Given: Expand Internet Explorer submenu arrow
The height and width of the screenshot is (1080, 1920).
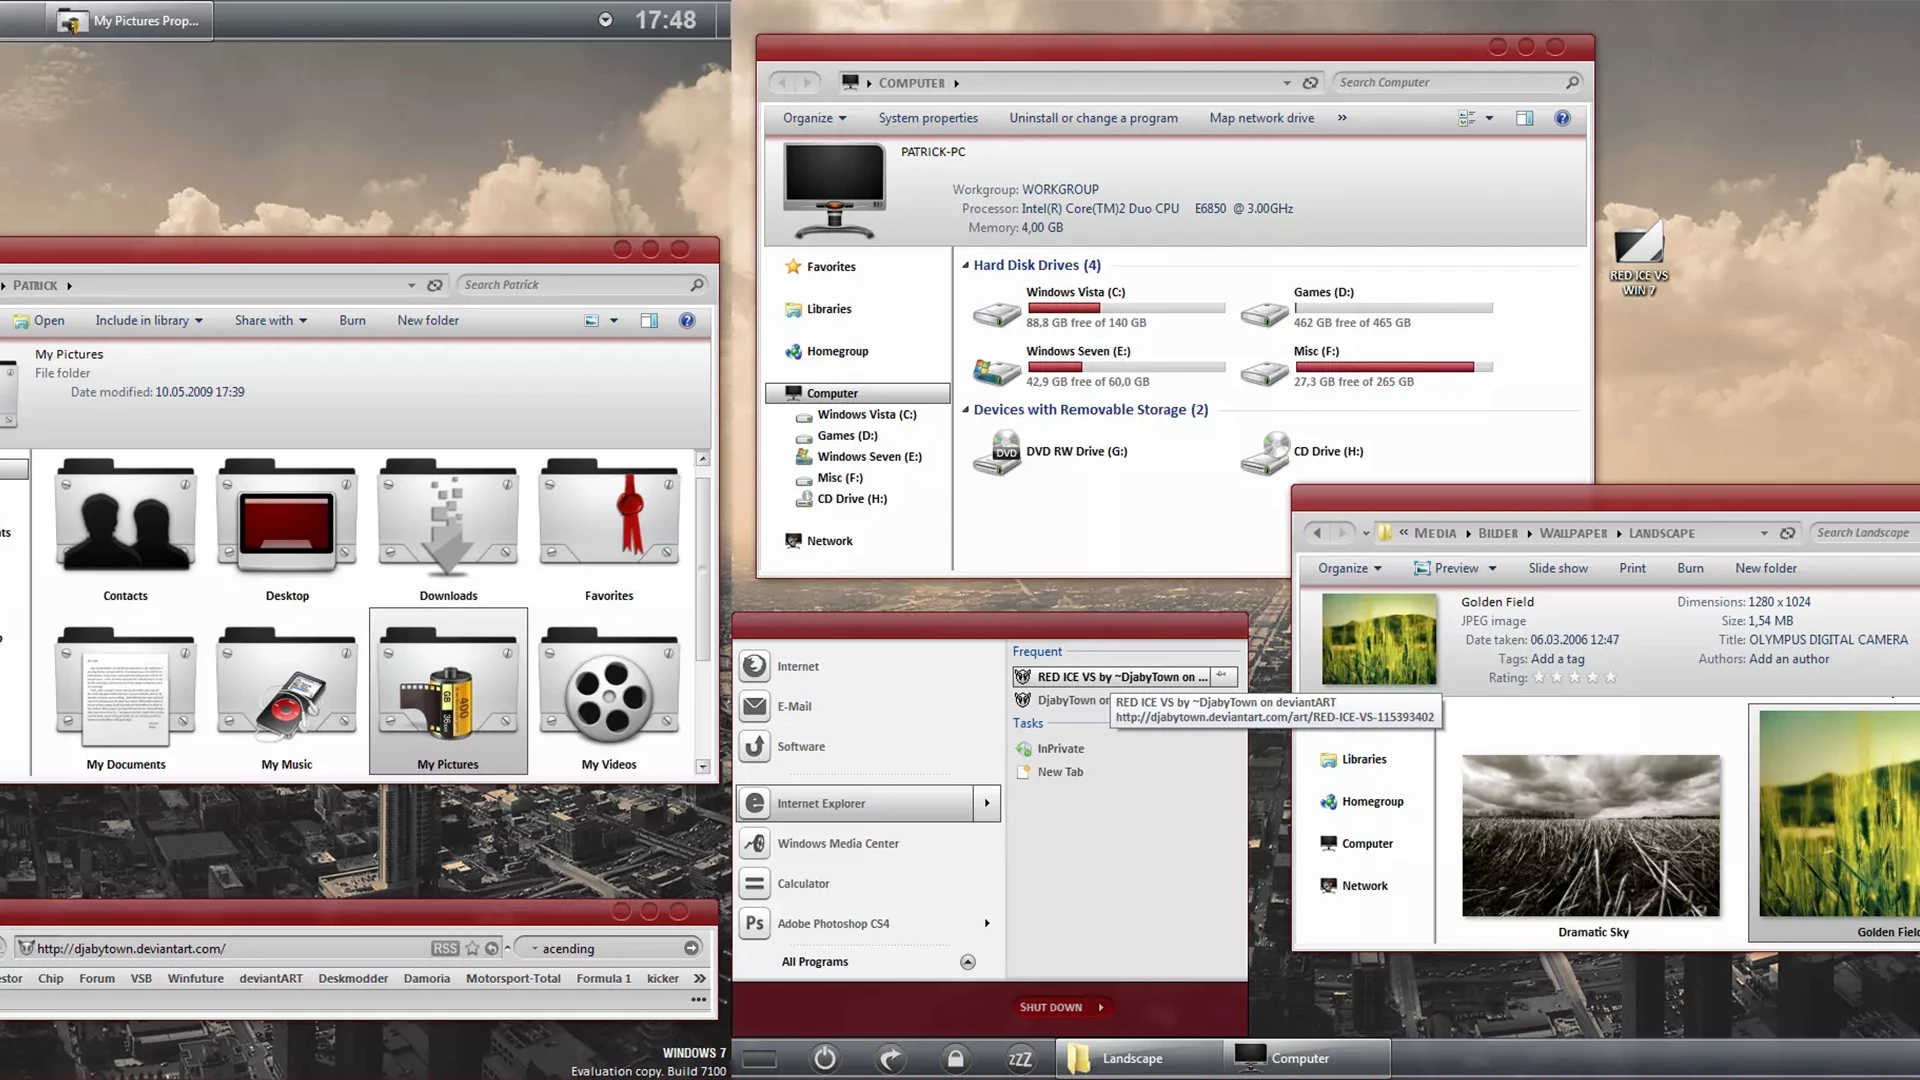Looking at the screenshot, I should (x=987, y=803).
